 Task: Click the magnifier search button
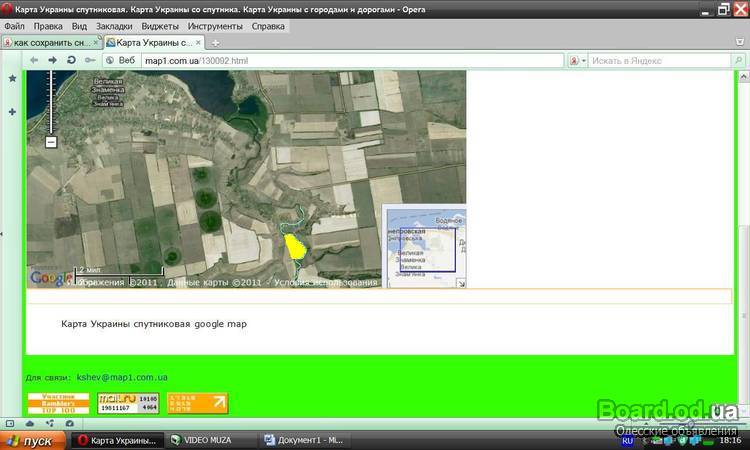tap(738, 61)
